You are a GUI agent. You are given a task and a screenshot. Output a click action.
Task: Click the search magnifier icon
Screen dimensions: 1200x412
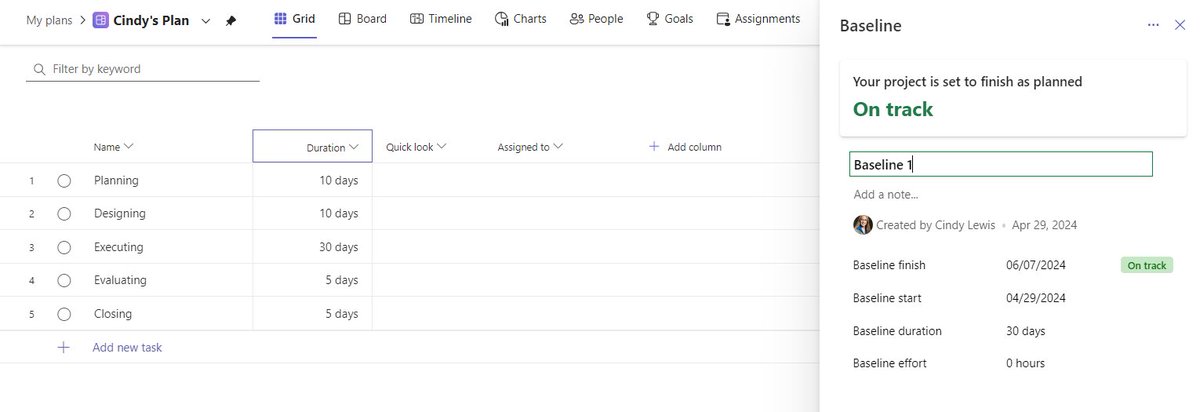[39, 69]
